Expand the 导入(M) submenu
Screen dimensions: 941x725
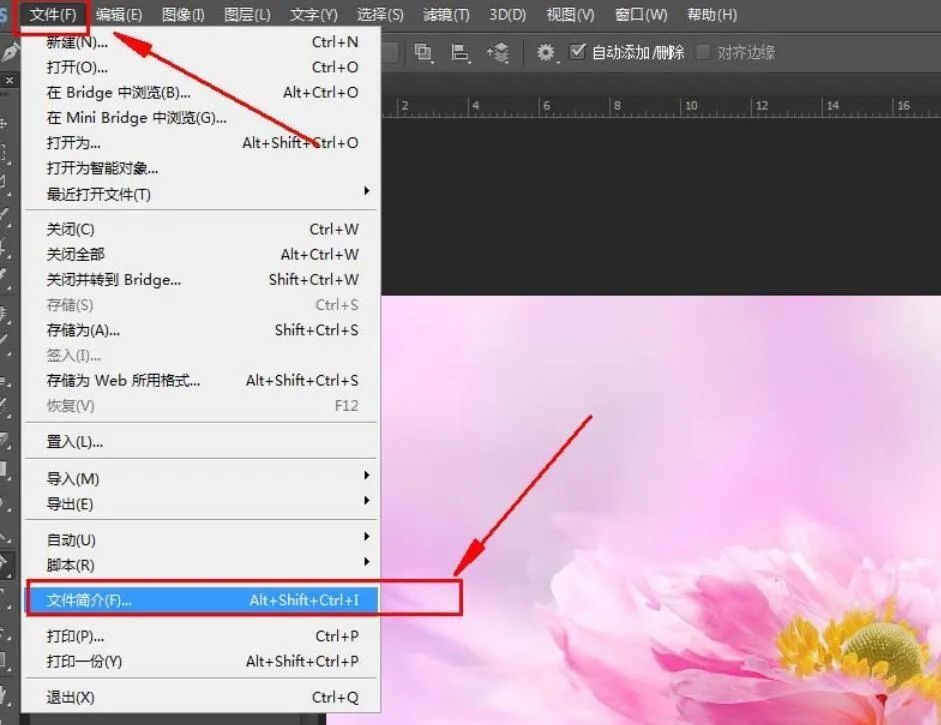coord(200,478)
